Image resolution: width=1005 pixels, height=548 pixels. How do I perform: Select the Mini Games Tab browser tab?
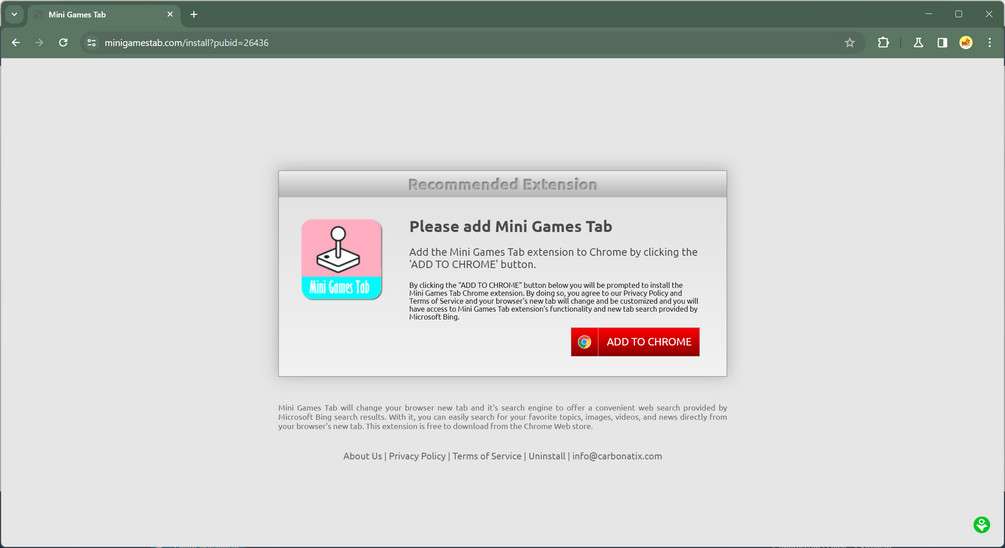(103, 14)
